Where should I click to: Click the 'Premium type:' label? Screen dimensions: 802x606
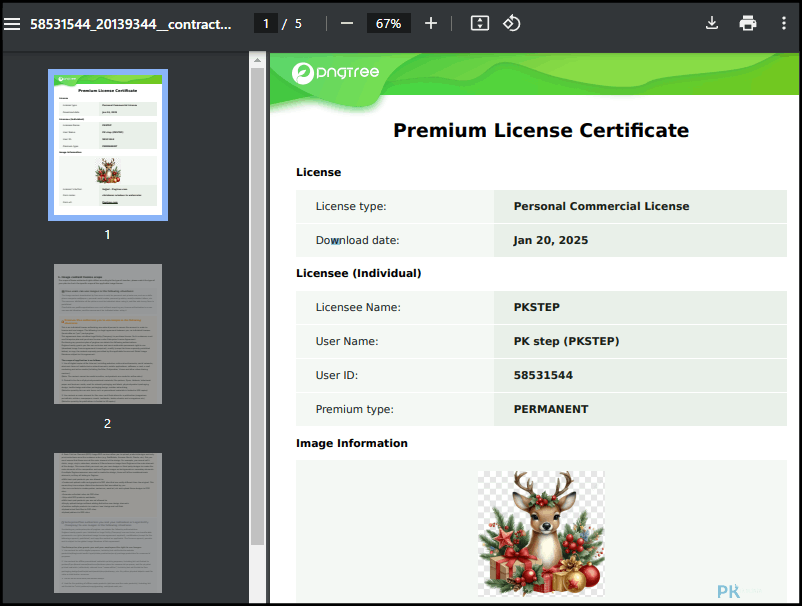(354, 409)
